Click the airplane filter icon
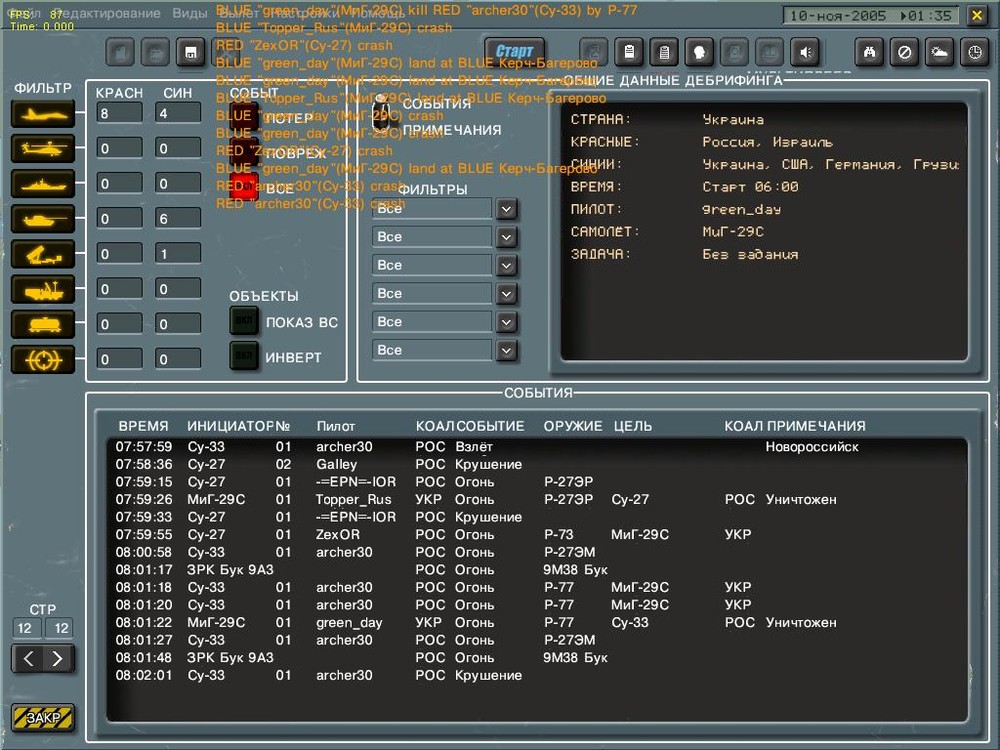 (x=43, y=114)
